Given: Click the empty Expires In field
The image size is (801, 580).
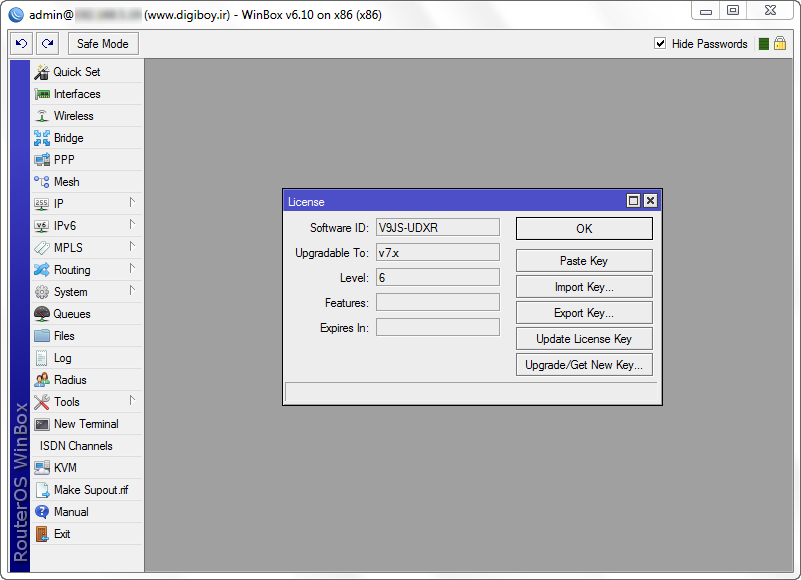Looking at the screenshot, I should tap(438, 328).
